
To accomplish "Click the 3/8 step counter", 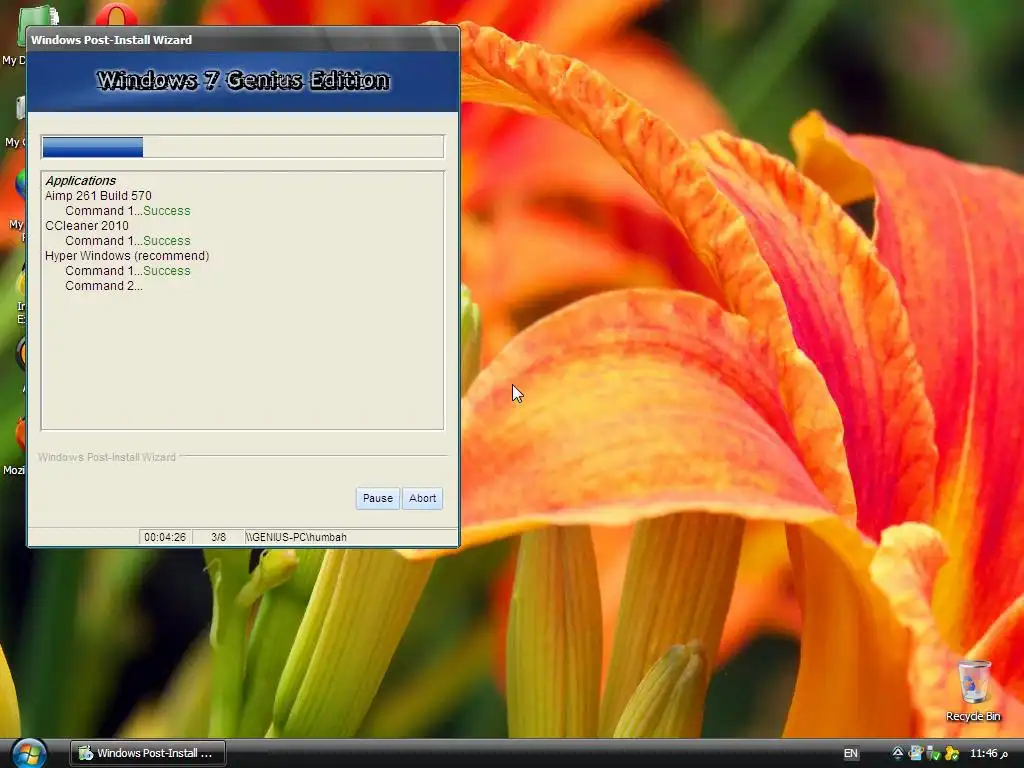I will click(218, 537).
